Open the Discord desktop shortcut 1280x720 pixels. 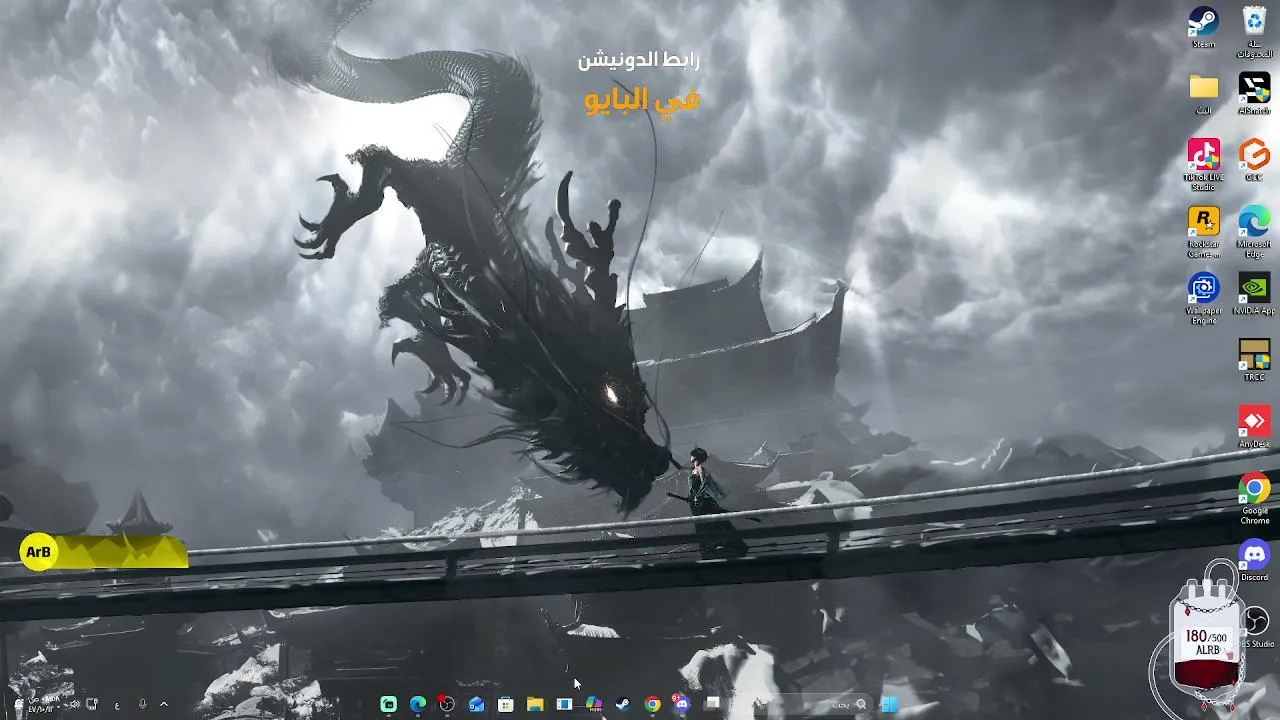click(1254, 560)
